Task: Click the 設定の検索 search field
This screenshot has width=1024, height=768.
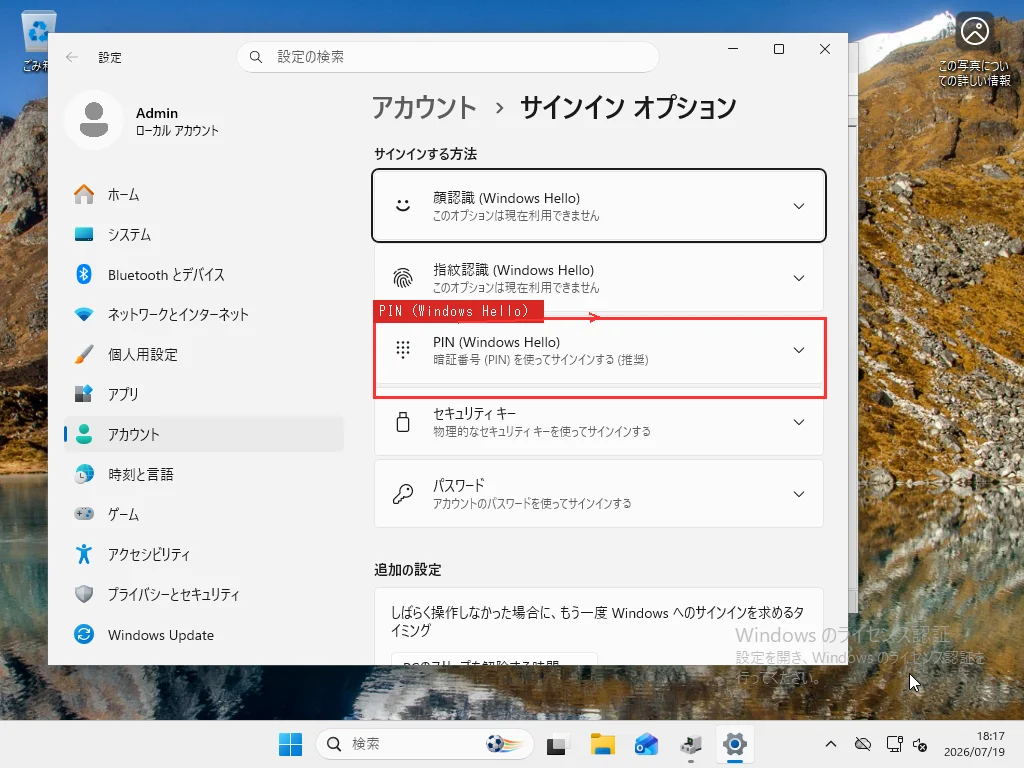Action: (448, 57)
